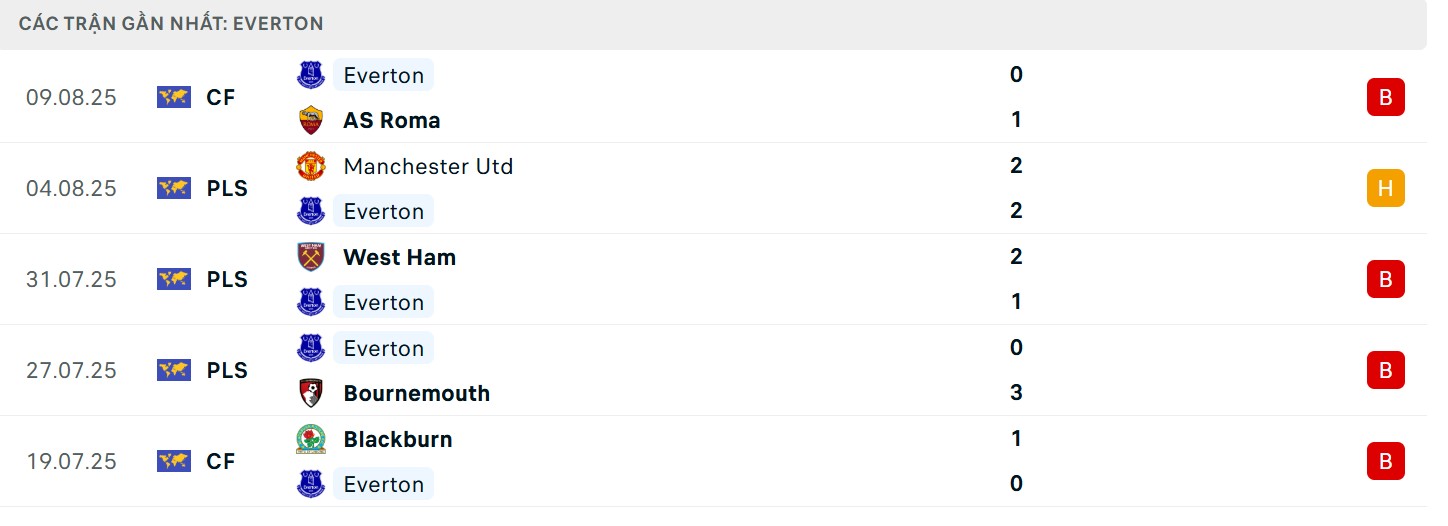
Task: Open the Manchester Utd team link
Action: point(428,166)
